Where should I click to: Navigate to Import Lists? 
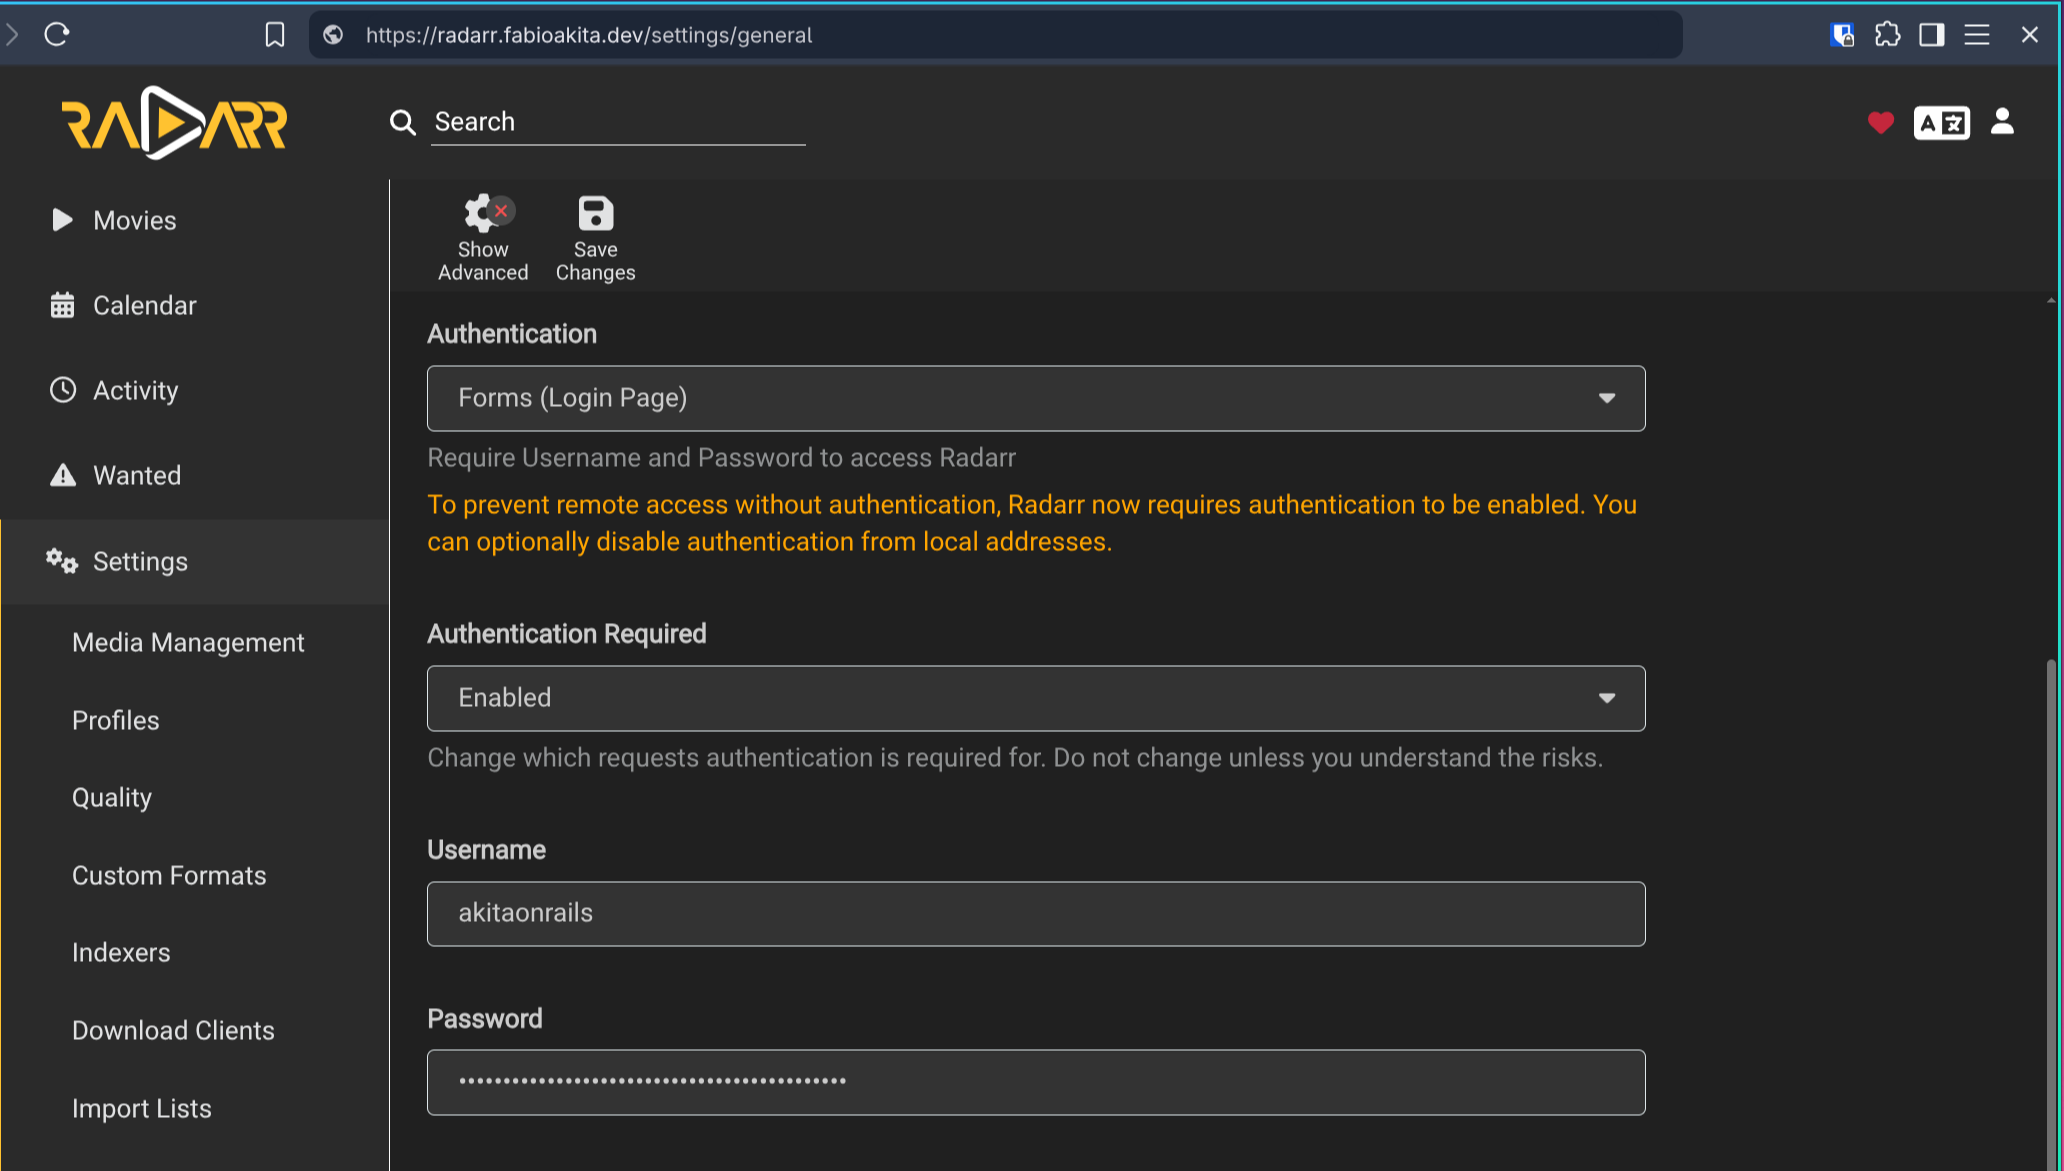pos(142,1108)
